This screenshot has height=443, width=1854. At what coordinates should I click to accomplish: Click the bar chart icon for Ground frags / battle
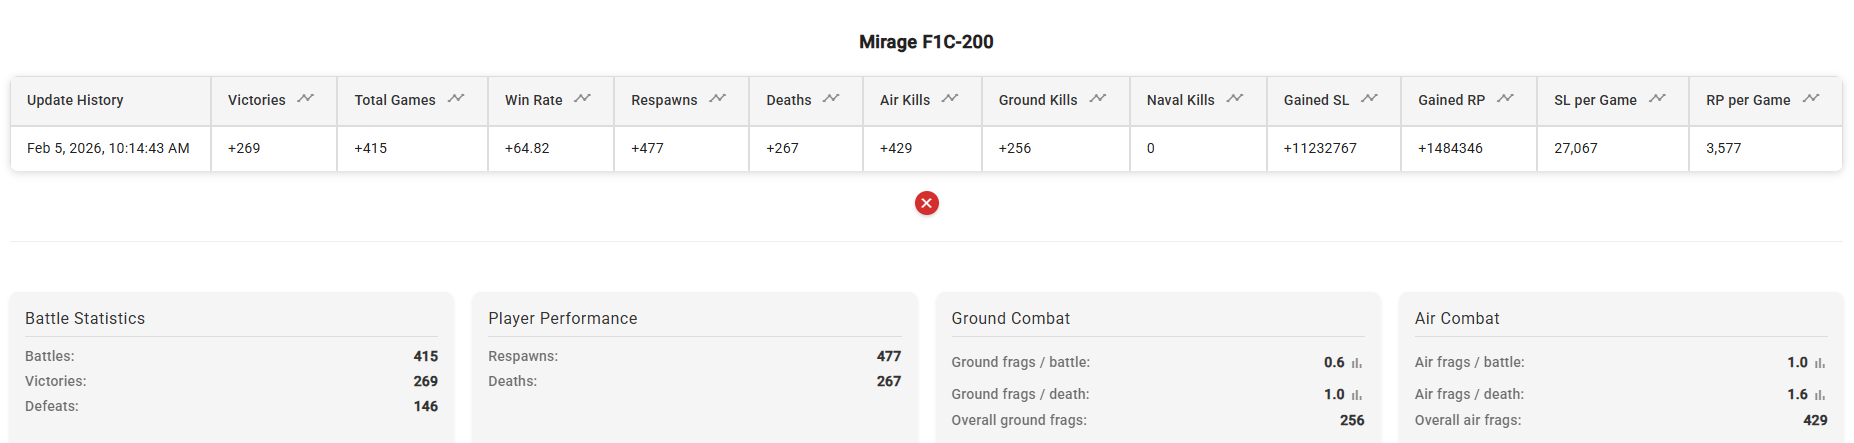[x=1357, y=363]
